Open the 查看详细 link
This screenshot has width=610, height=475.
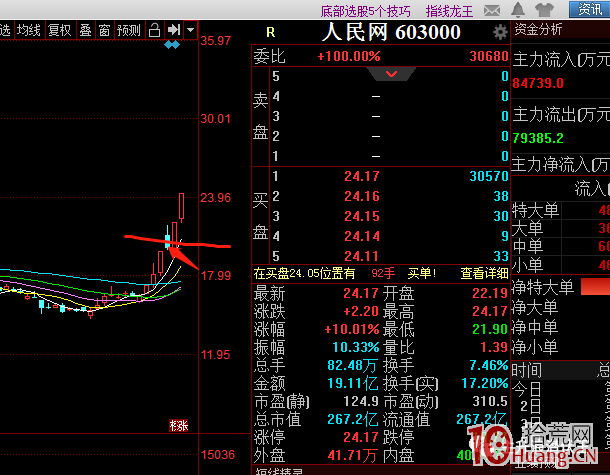[484, 273]
